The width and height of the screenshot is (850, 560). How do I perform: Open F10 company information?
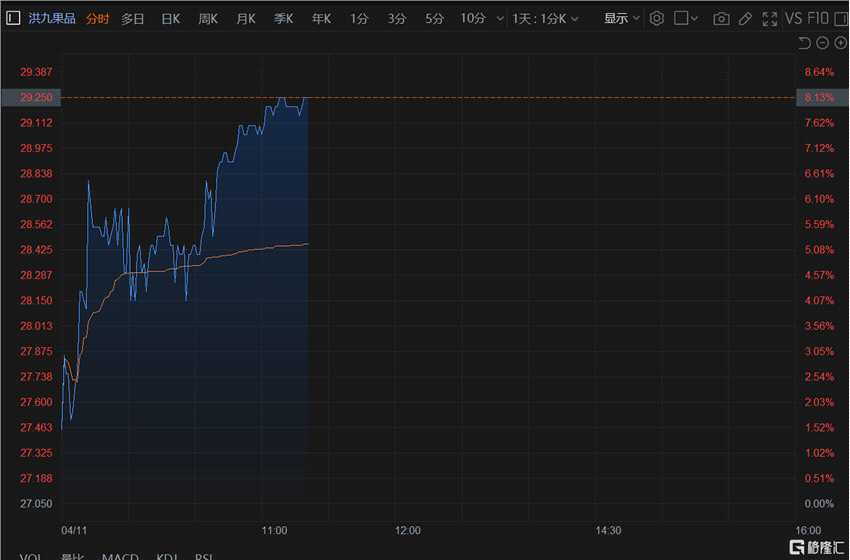point(816,18)
